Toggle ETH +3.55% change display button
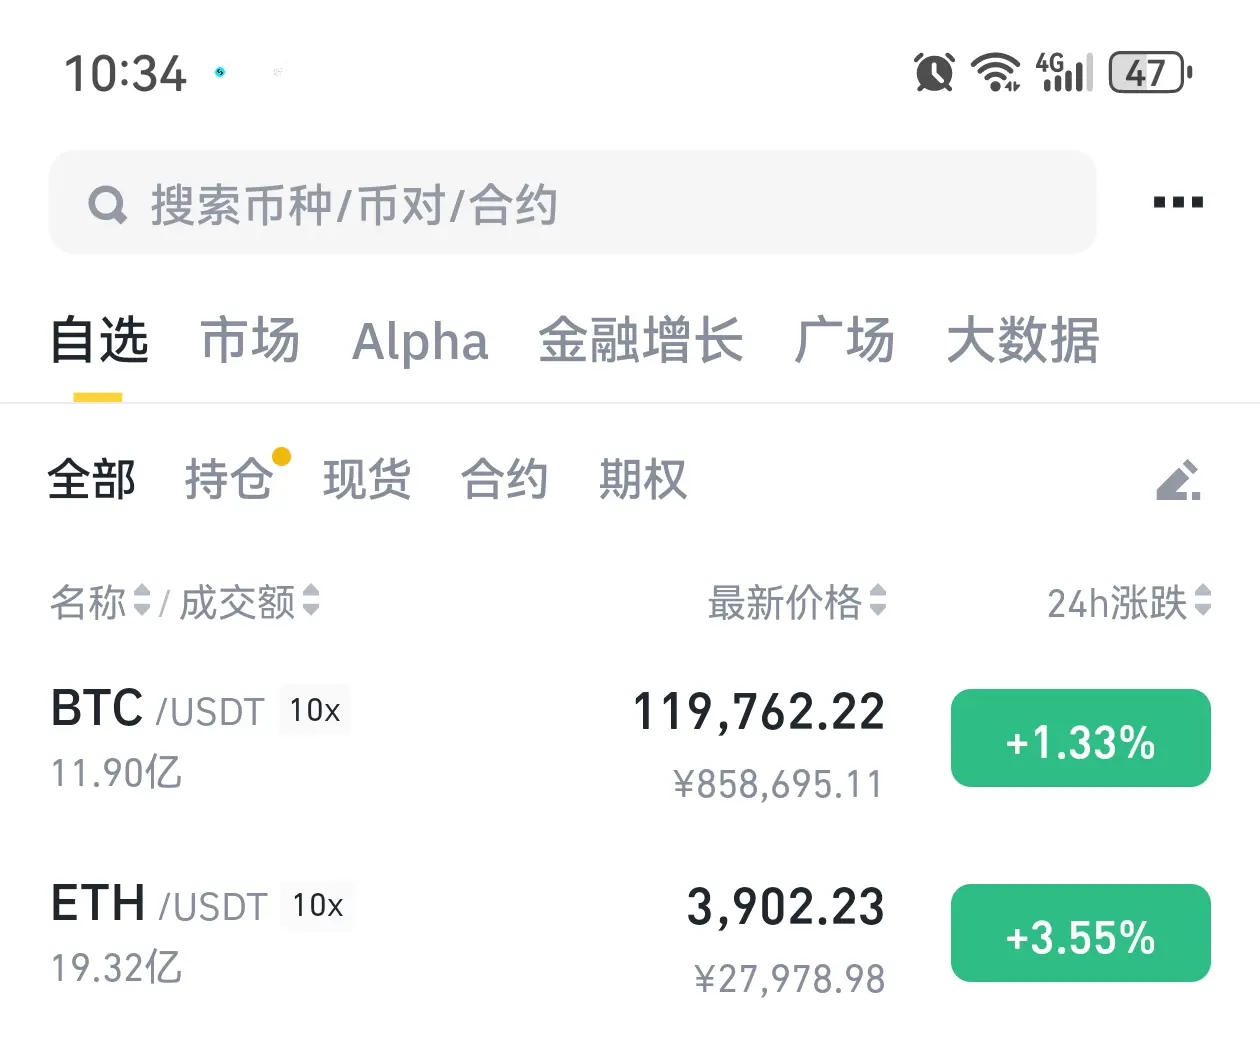 (1081, 933)
